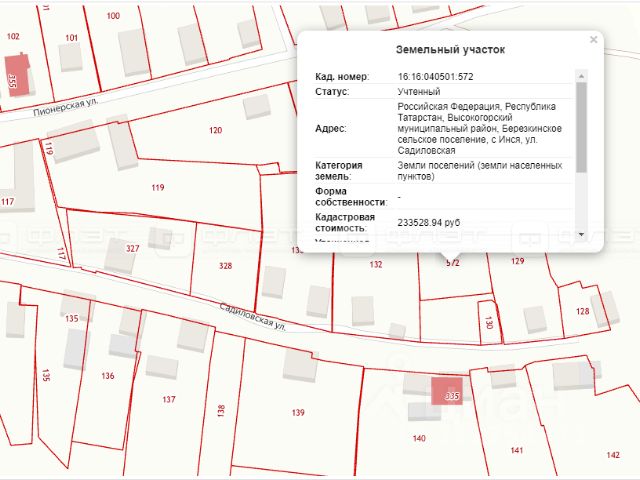
Task: Click the highlighted red building near parcel 140
Action: tap(447, 391)
